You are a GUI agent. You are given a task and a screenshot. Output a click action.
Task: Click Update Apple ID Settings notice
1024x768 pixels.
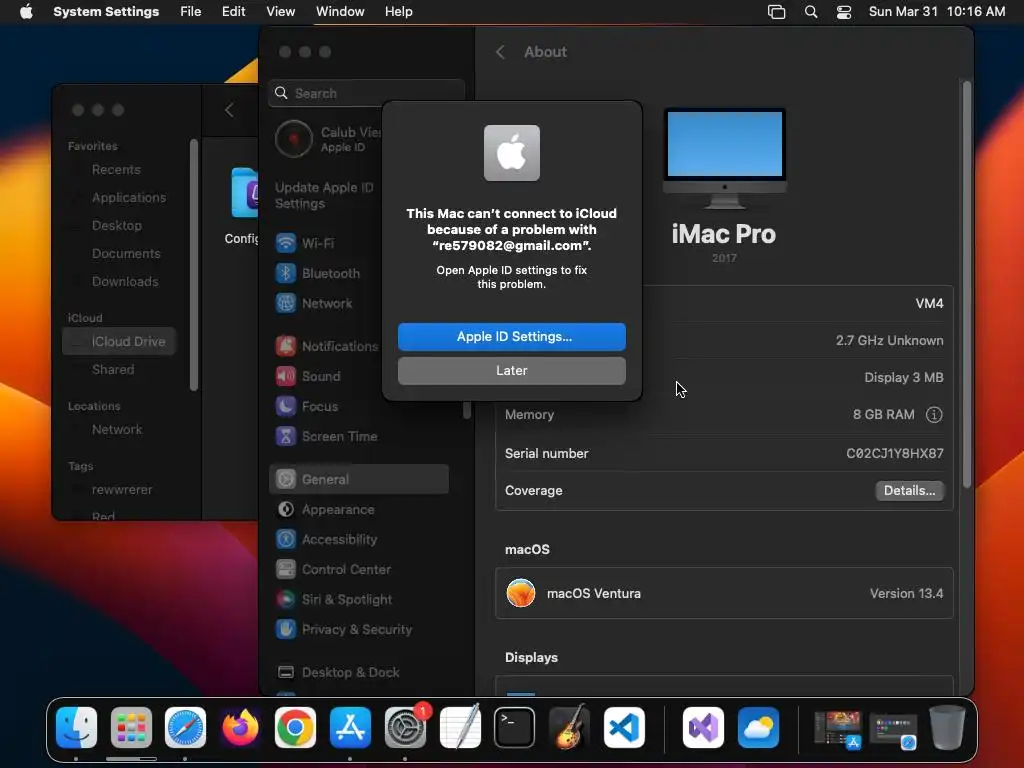click(x=324, y=195)
